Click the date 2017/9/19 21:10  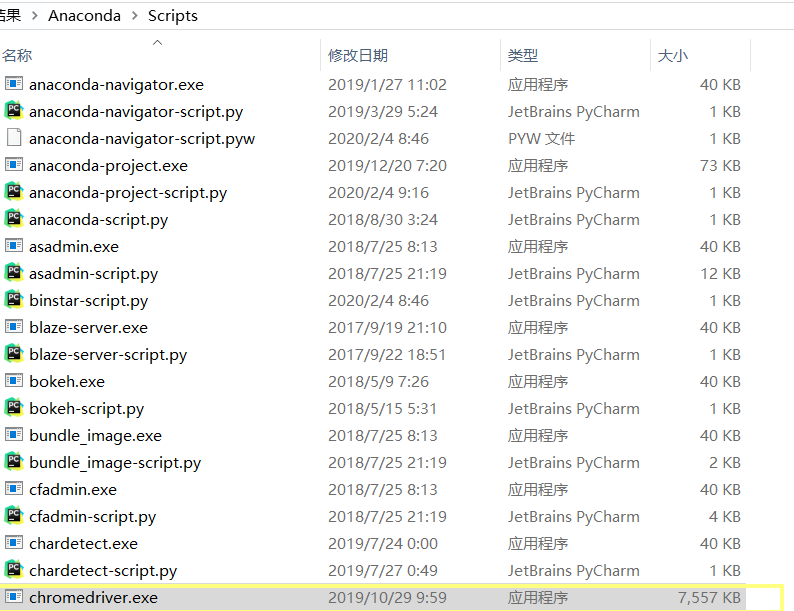[x=387, y=328]
